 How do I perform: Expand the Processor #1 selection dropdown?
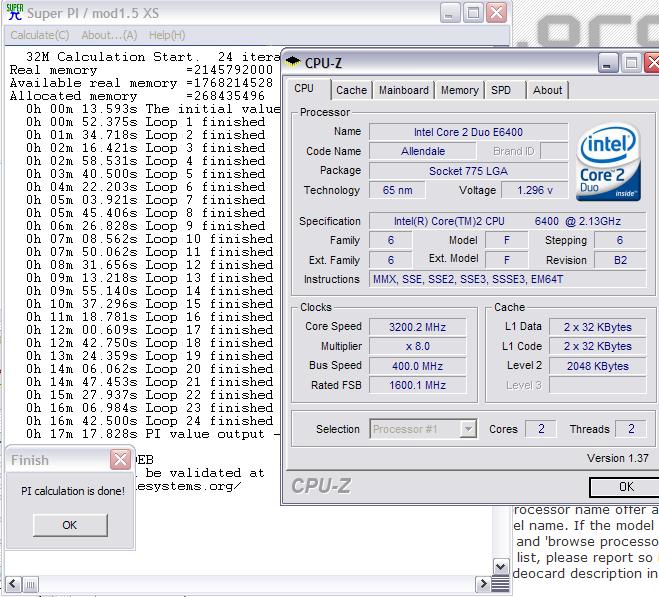468,429
